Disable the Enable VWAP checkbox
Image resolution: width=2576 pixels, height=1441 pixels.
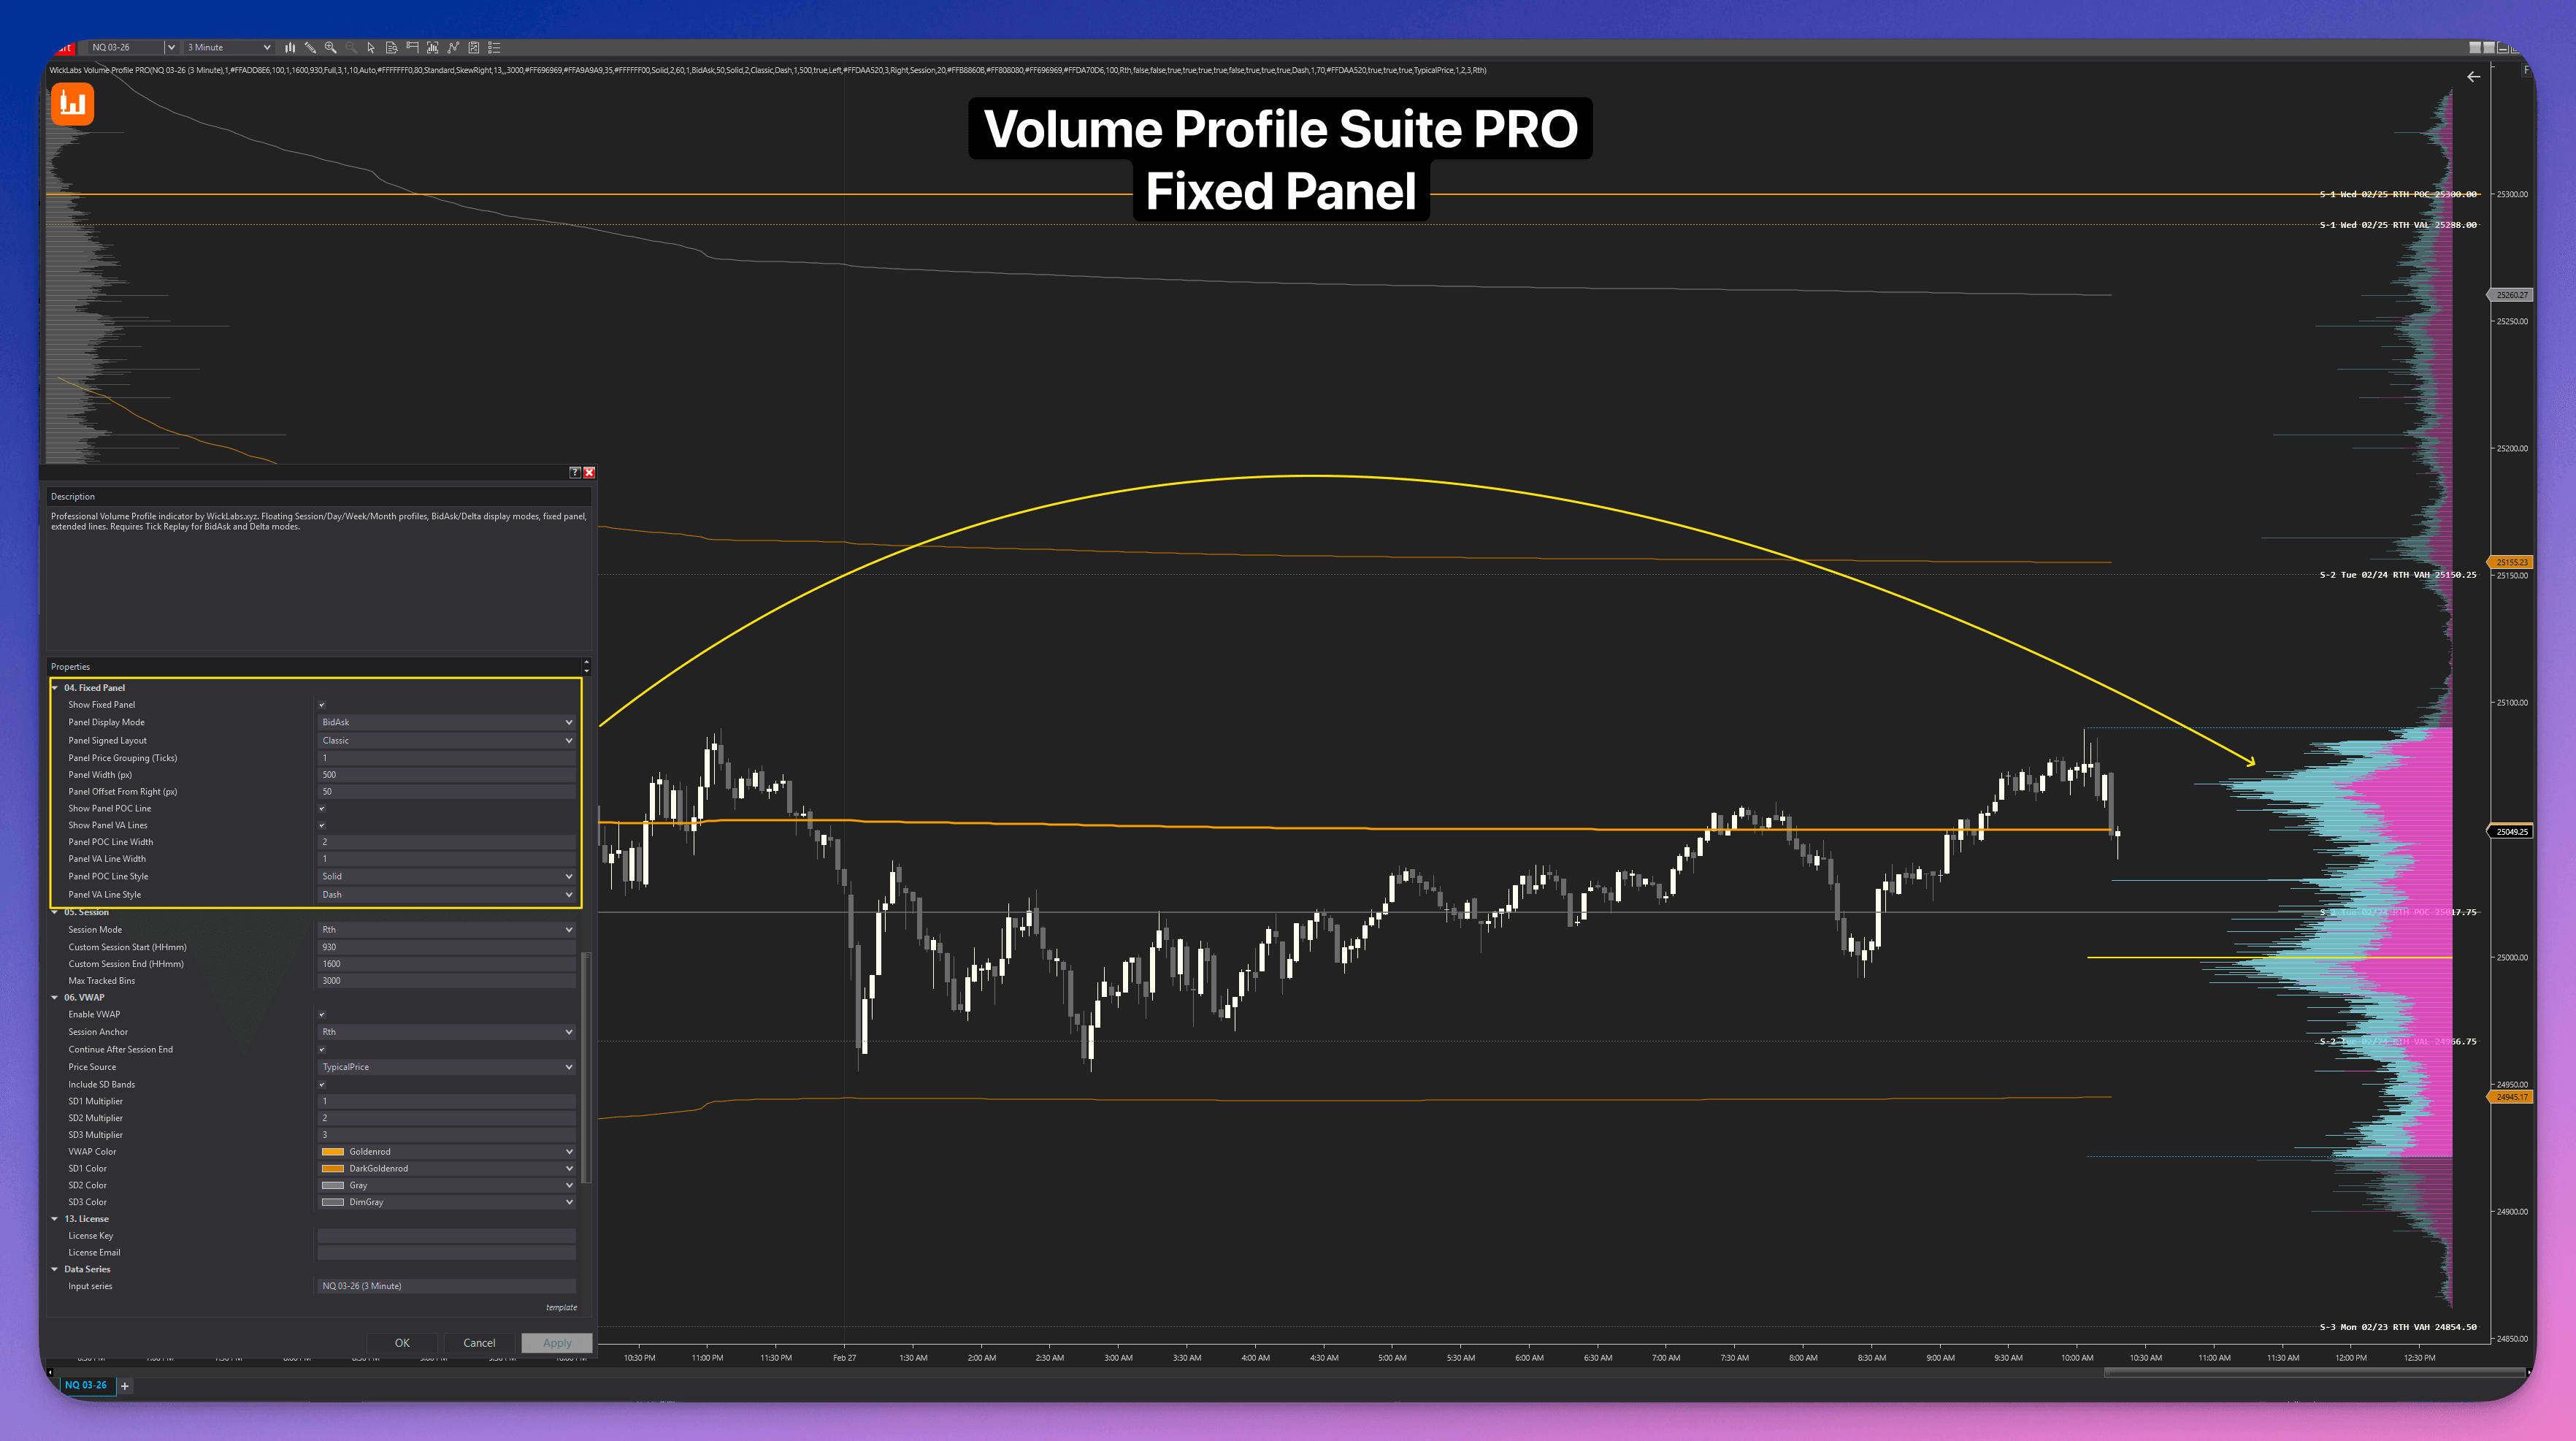coord(322,1014)
